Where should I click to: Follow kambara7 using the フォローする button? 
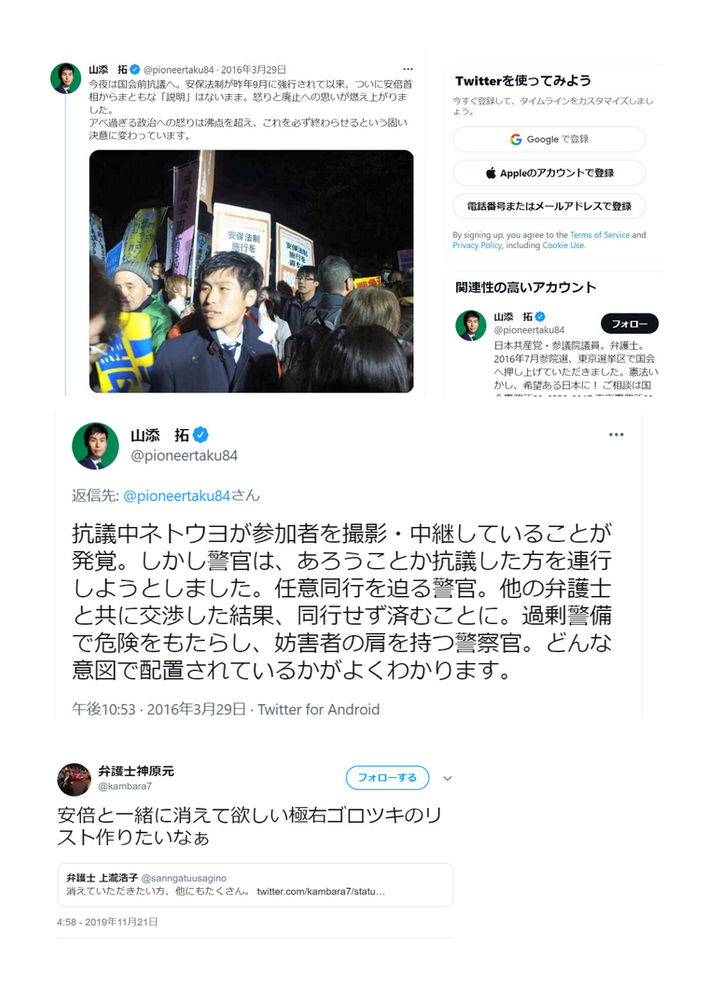coord(387,777)
